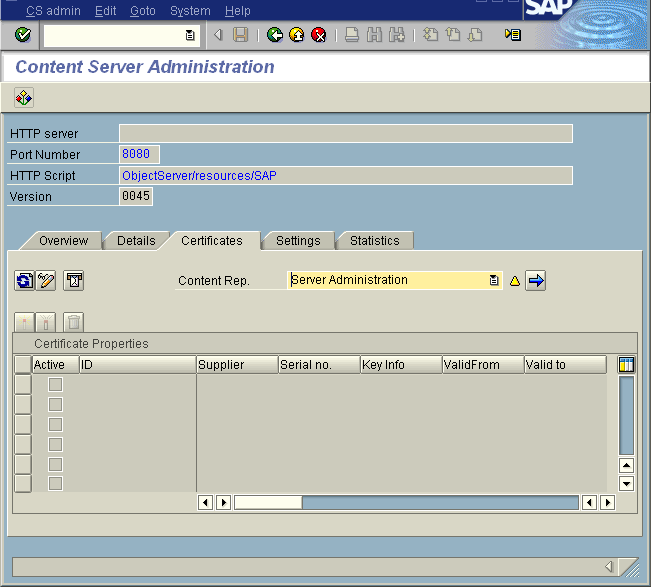Click the yellow warning triangle icon
Screen dimensions: 651x587
click(515, 281)
